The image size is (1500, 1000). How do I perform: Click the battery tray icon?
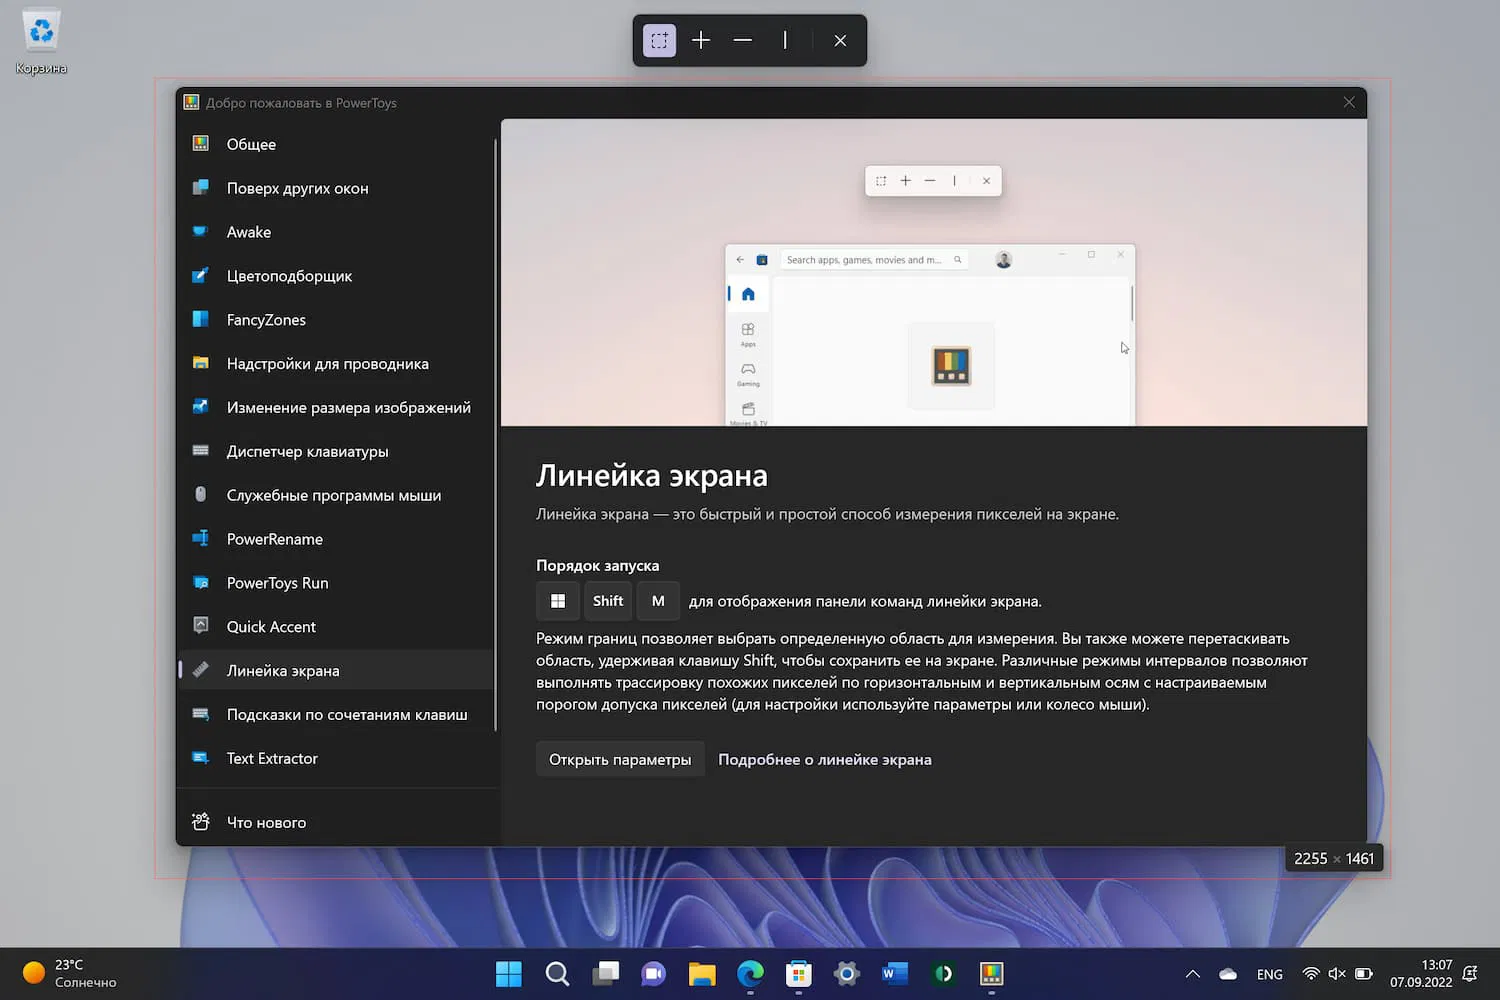1364,974
